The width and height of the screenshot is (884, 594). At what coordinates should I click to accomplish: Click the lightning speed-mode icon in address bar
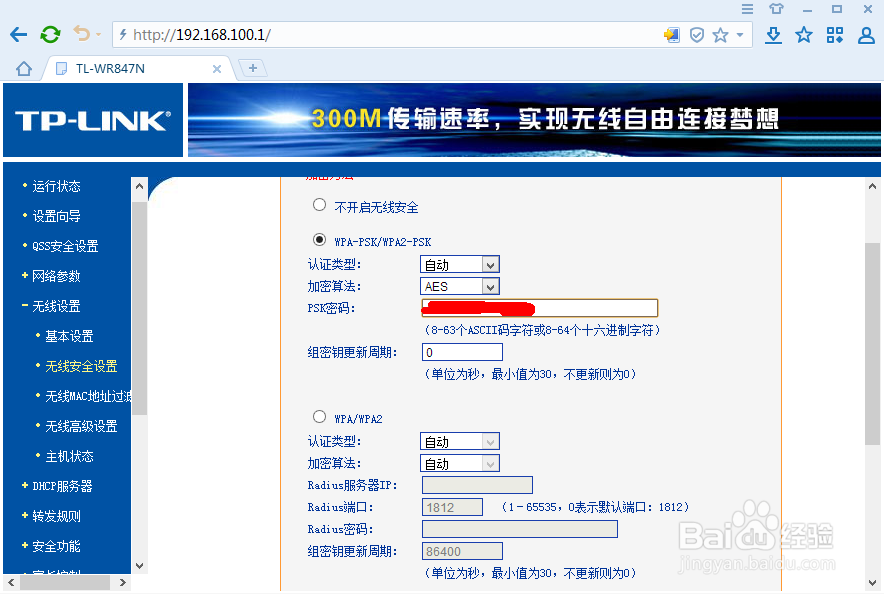123,35
